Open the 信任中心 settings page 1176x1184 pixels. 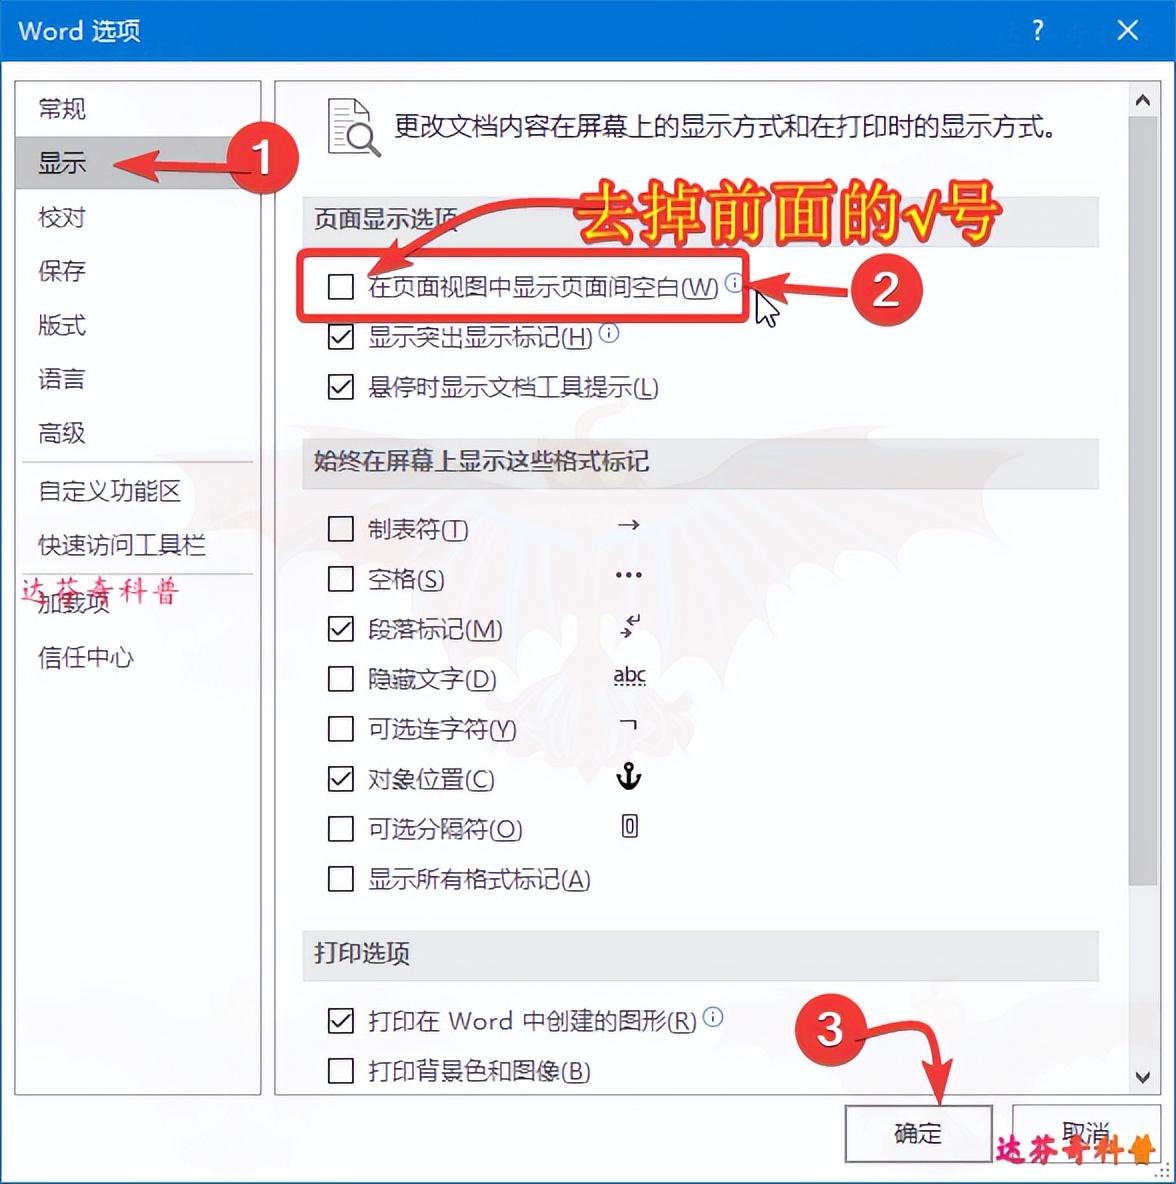tap(85, 657)
